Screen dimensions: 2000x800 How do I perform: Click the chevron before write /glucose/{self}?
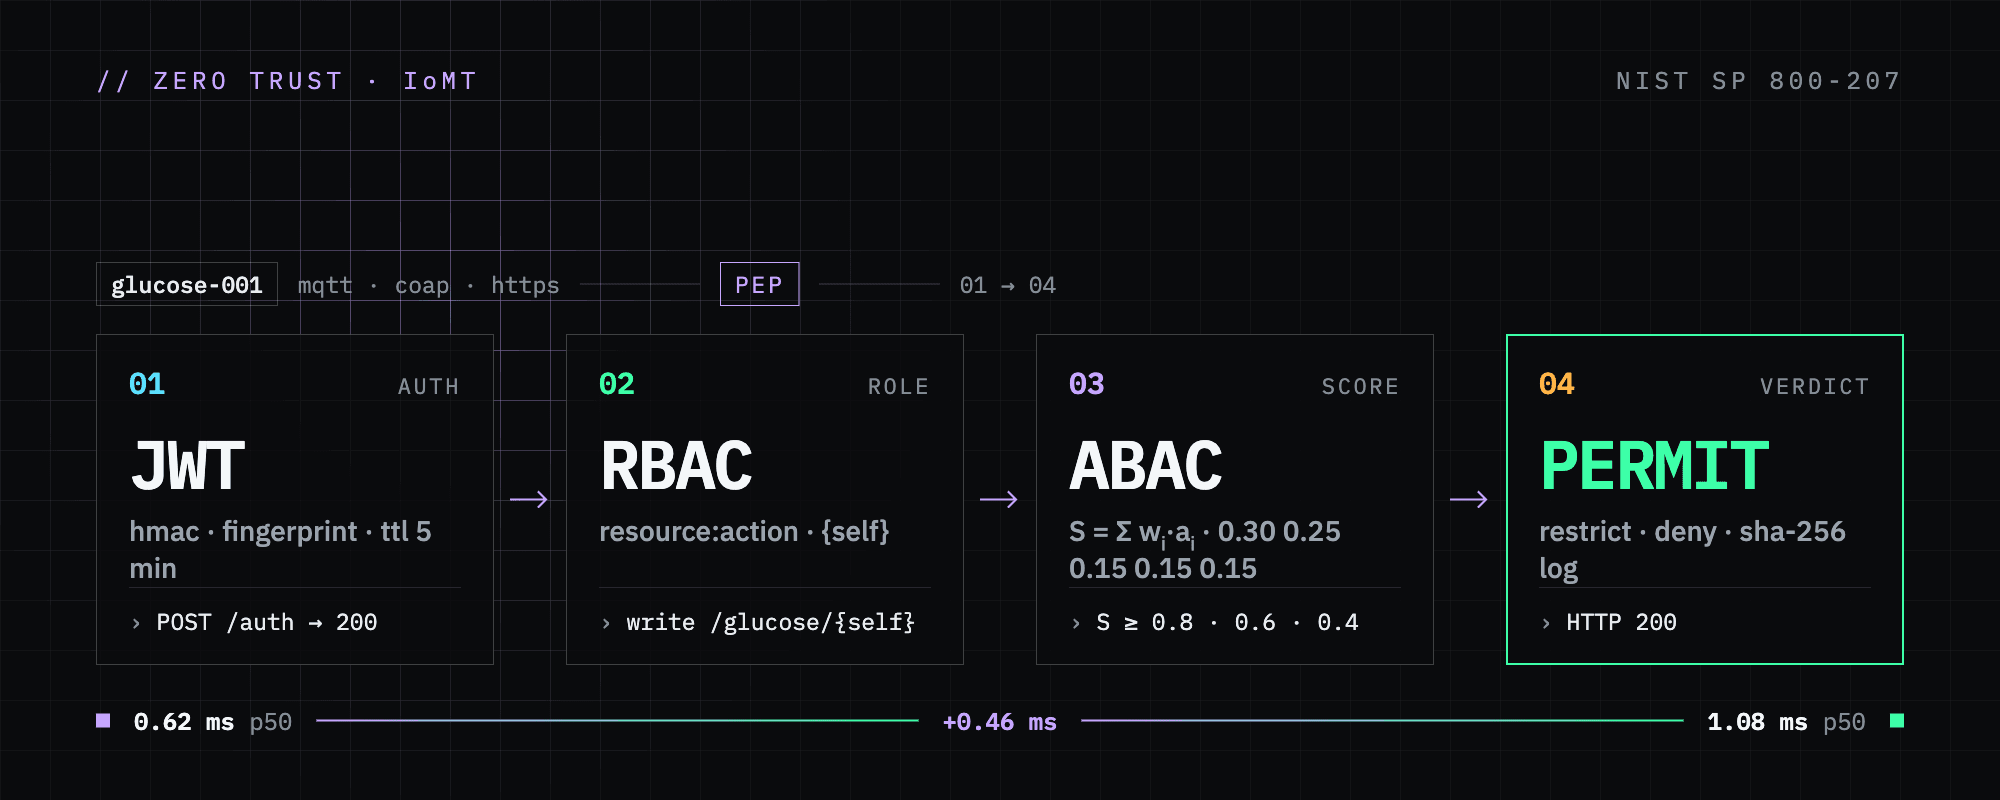[606, 623]
